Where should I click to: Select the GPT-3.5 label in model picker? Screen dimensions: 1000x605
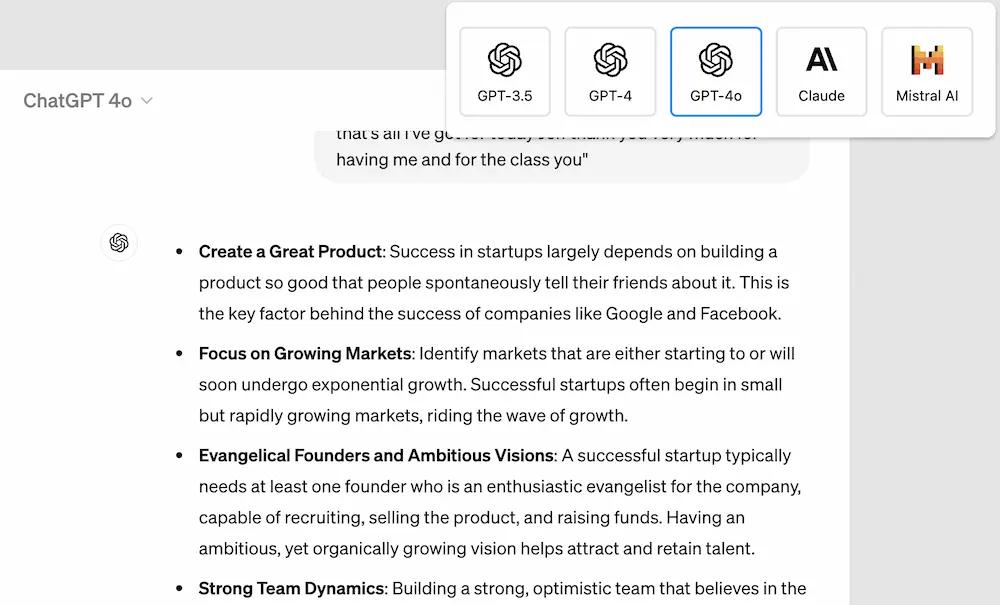pyautogui.click(x=504, y=96)
